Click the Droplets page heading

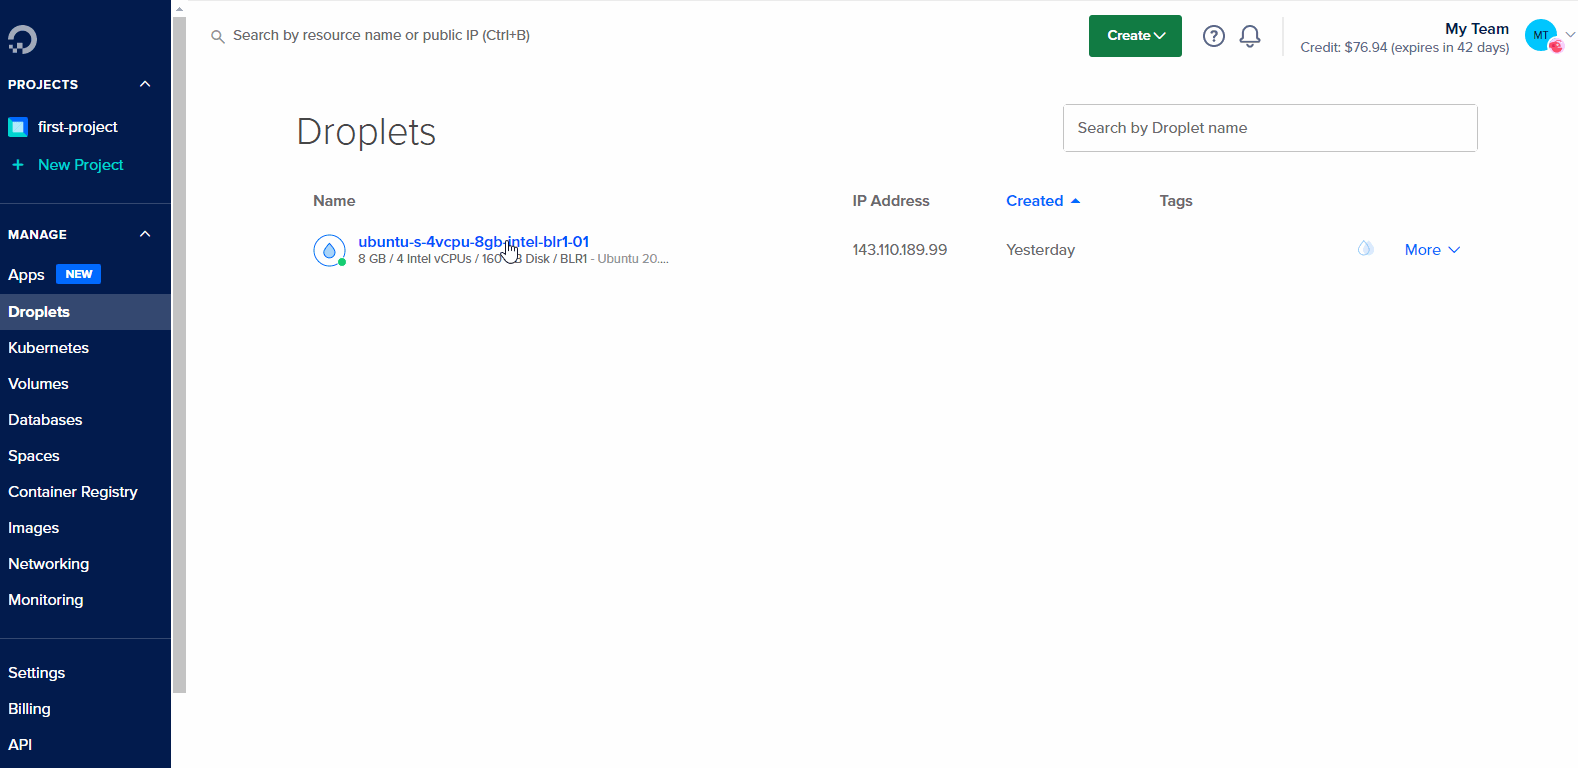click(366, 132)
